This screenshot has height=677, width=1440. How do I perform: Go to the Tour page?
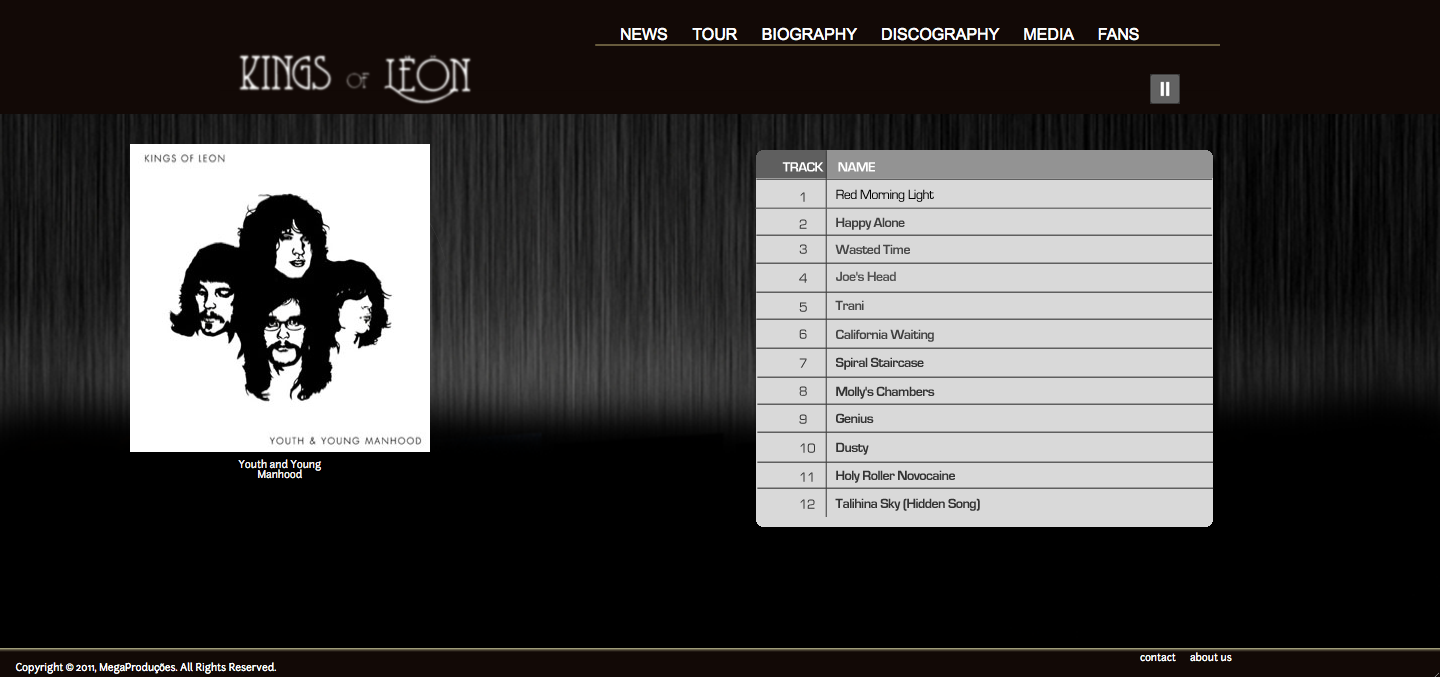714,34
